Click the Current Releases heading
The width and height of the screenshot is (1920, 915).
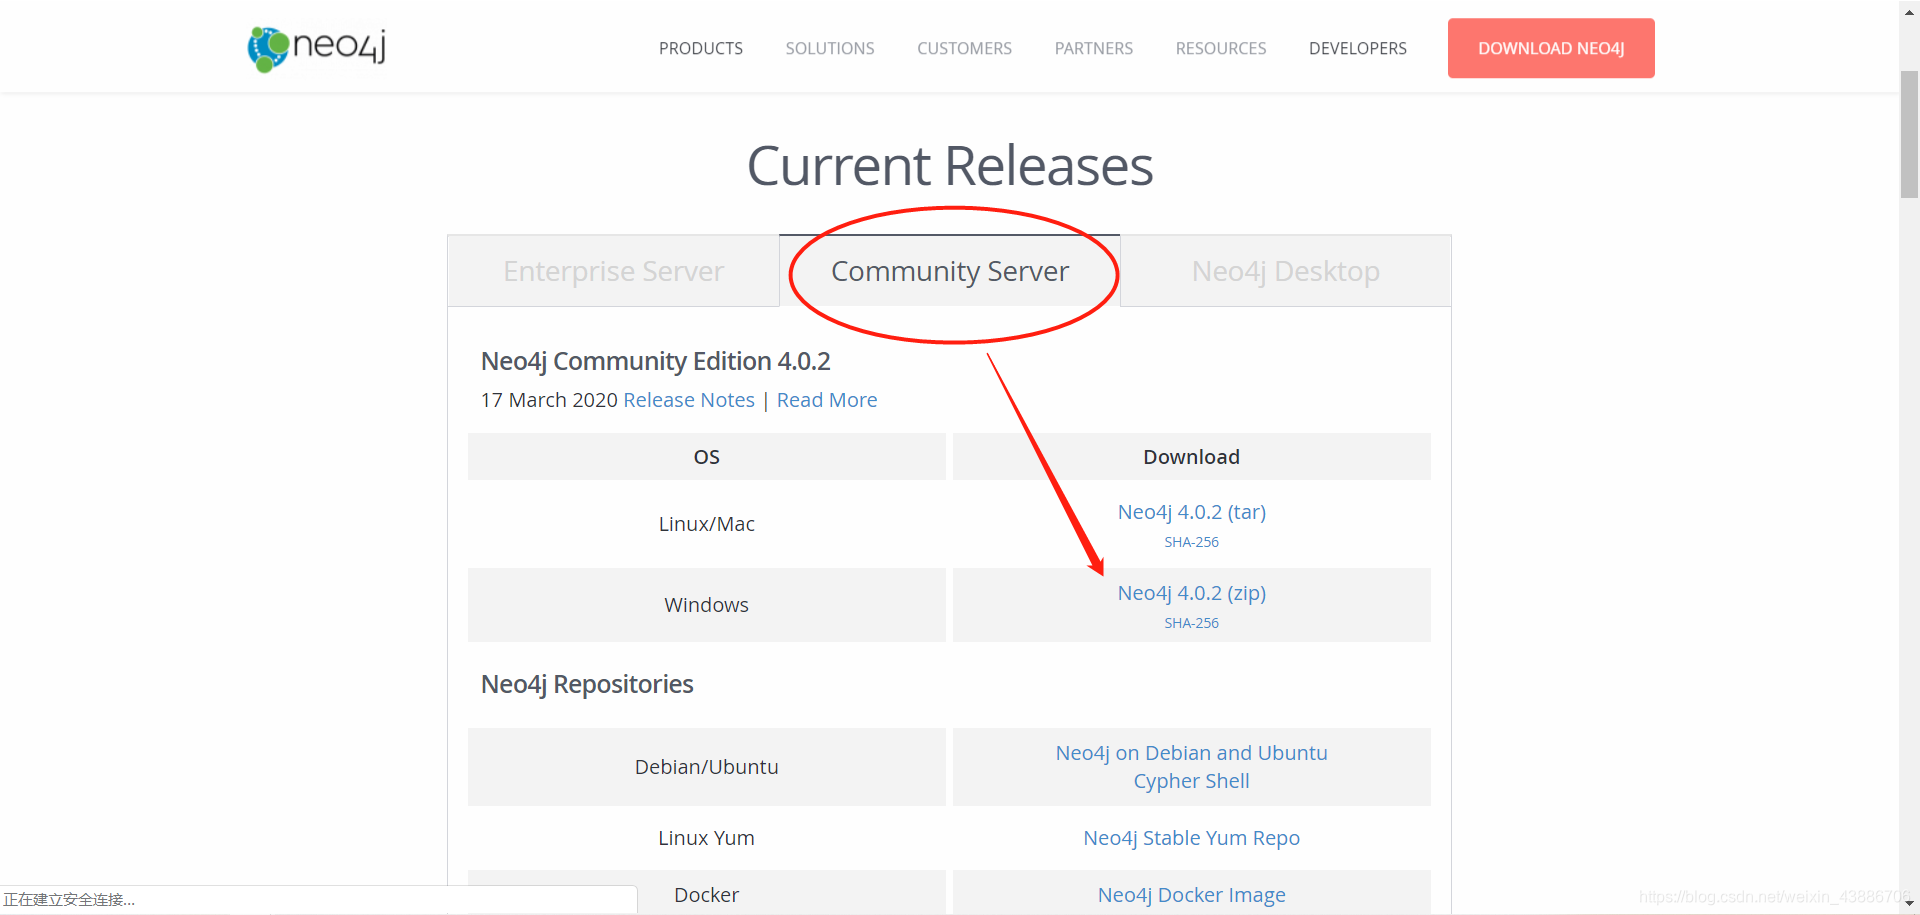pos(949,166)
